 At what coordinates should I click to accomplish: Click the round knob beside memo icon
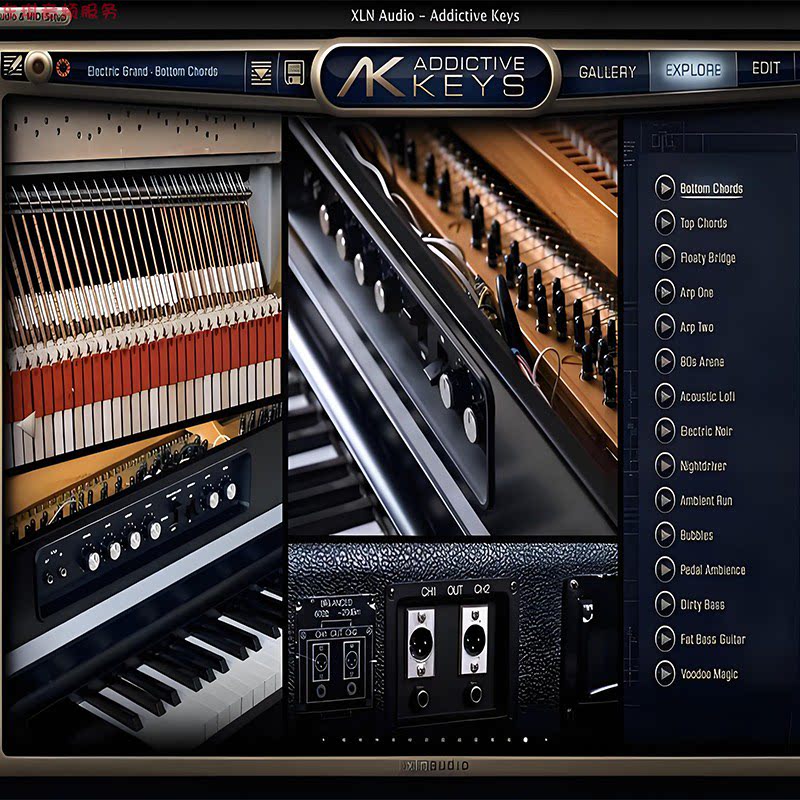pyautogui.click(x=38, y=66)
